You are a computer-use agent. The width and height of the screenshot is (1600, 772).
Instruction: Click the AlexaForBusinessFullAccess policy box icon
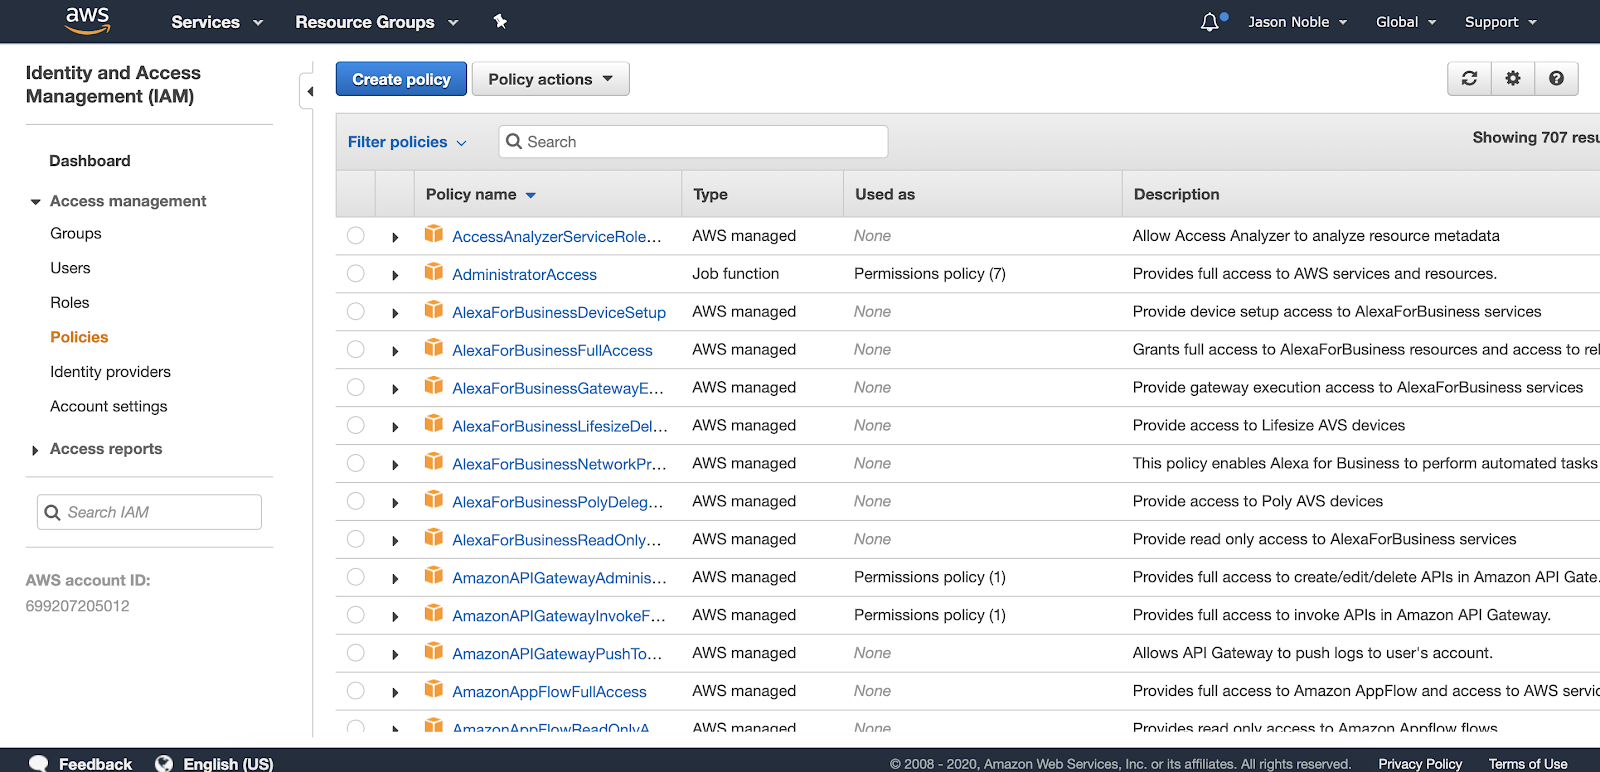[434, 348]
